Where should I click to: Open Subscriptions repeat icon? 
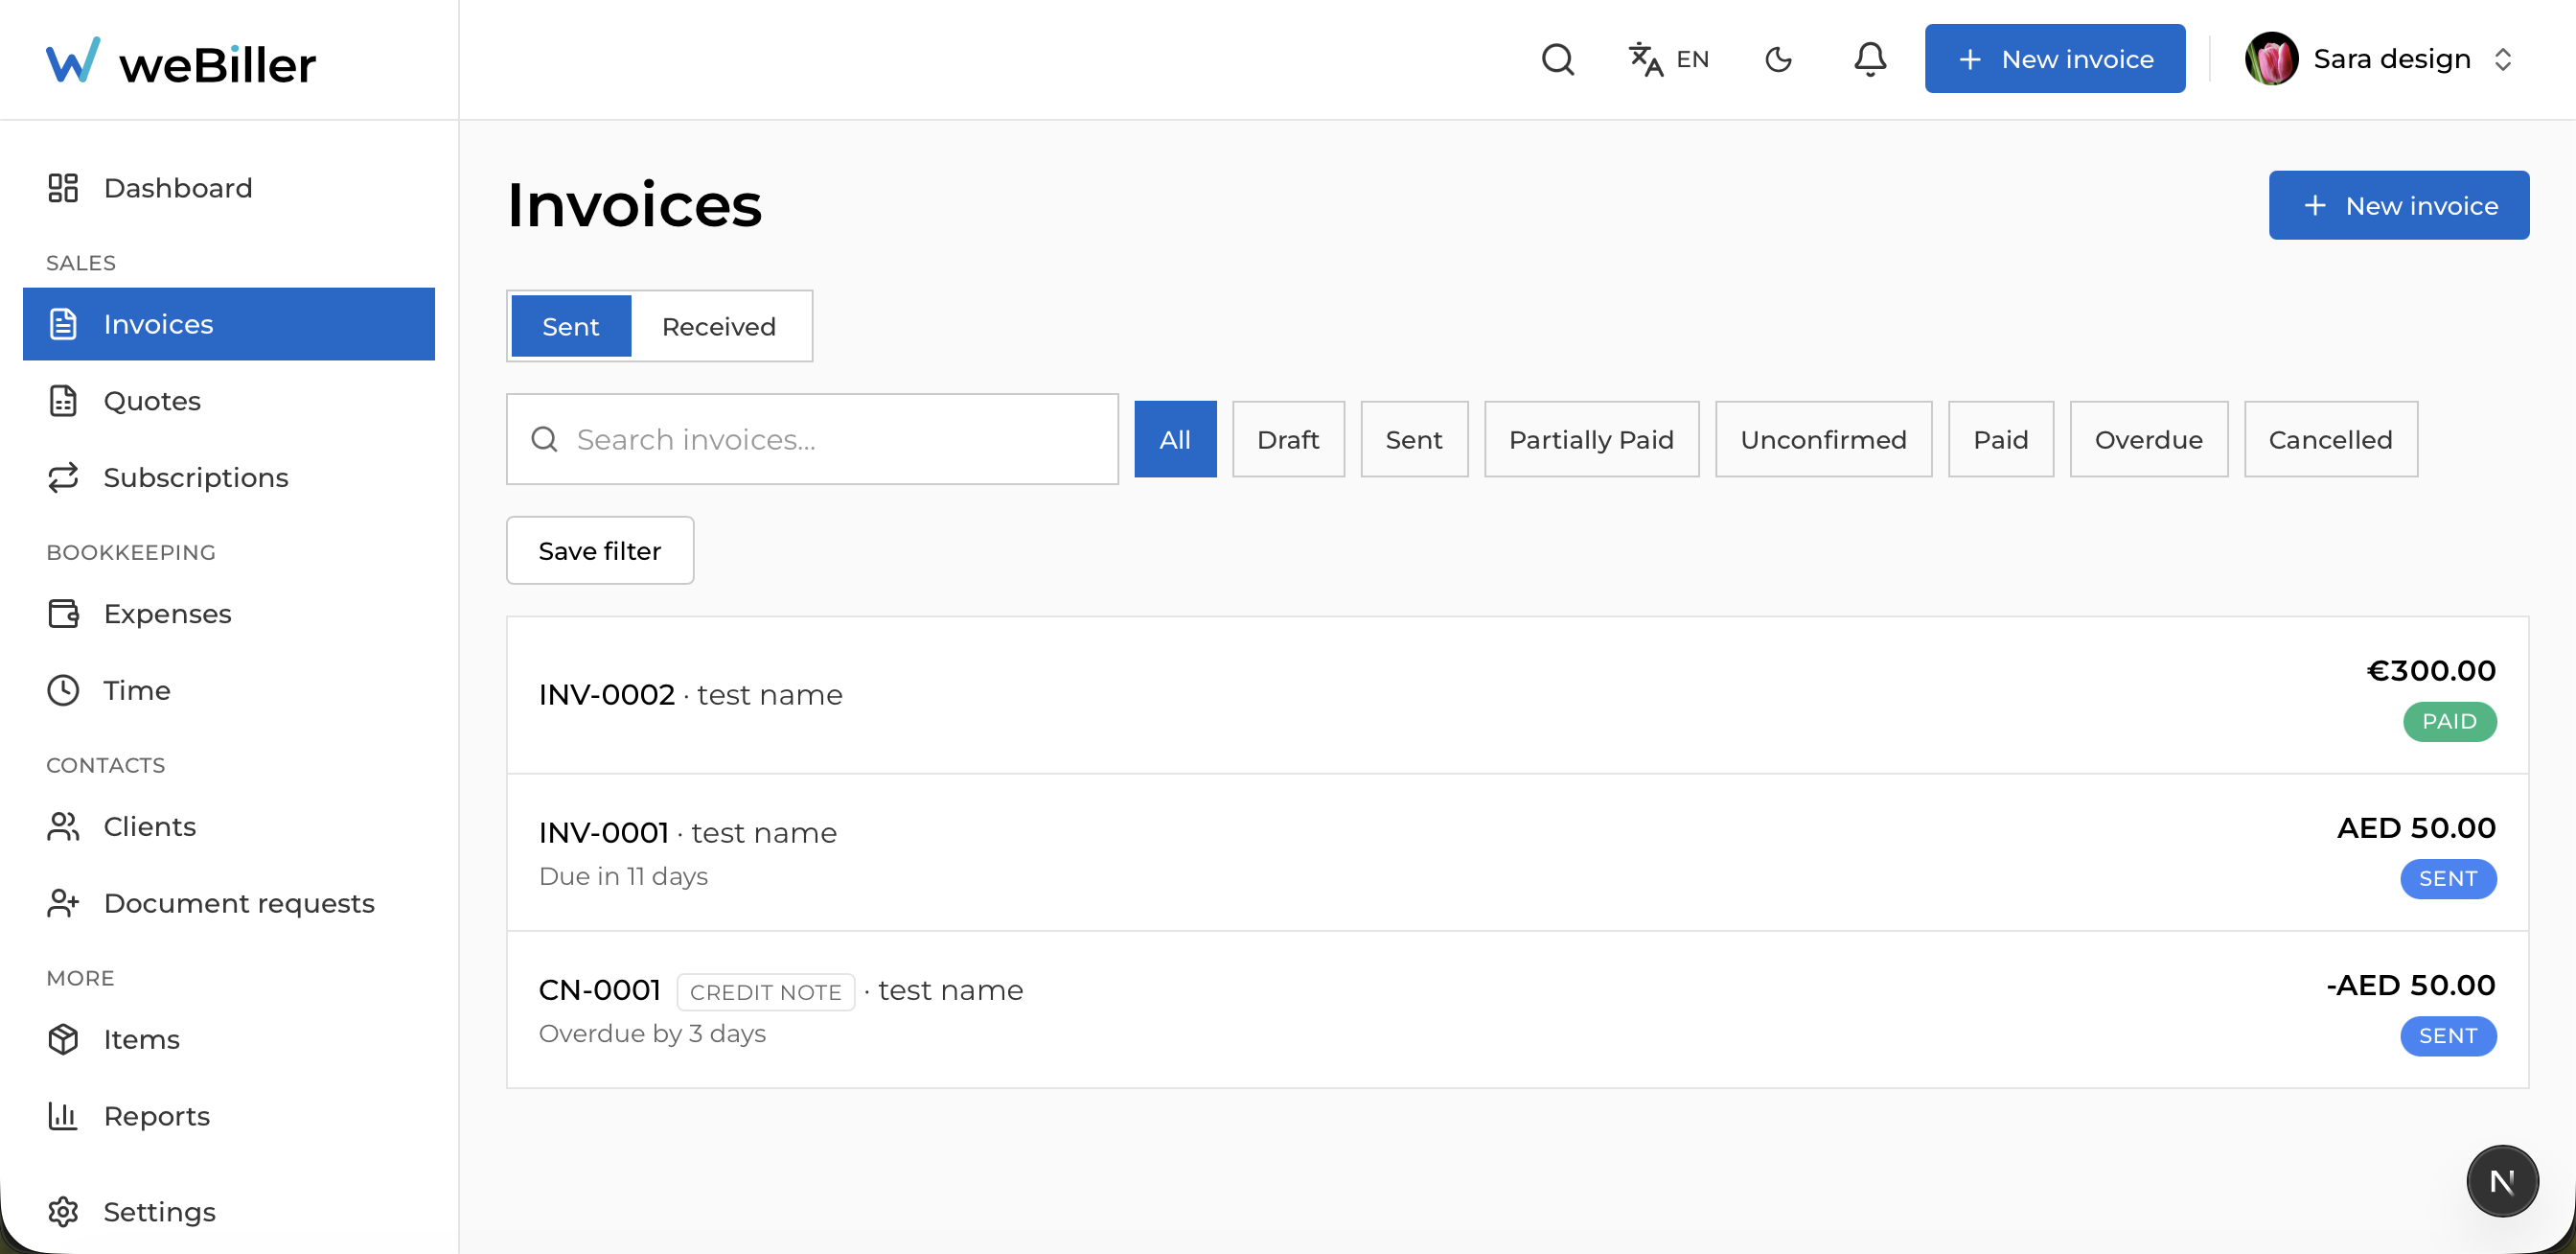pyautogui.click(x=63, y=477)
